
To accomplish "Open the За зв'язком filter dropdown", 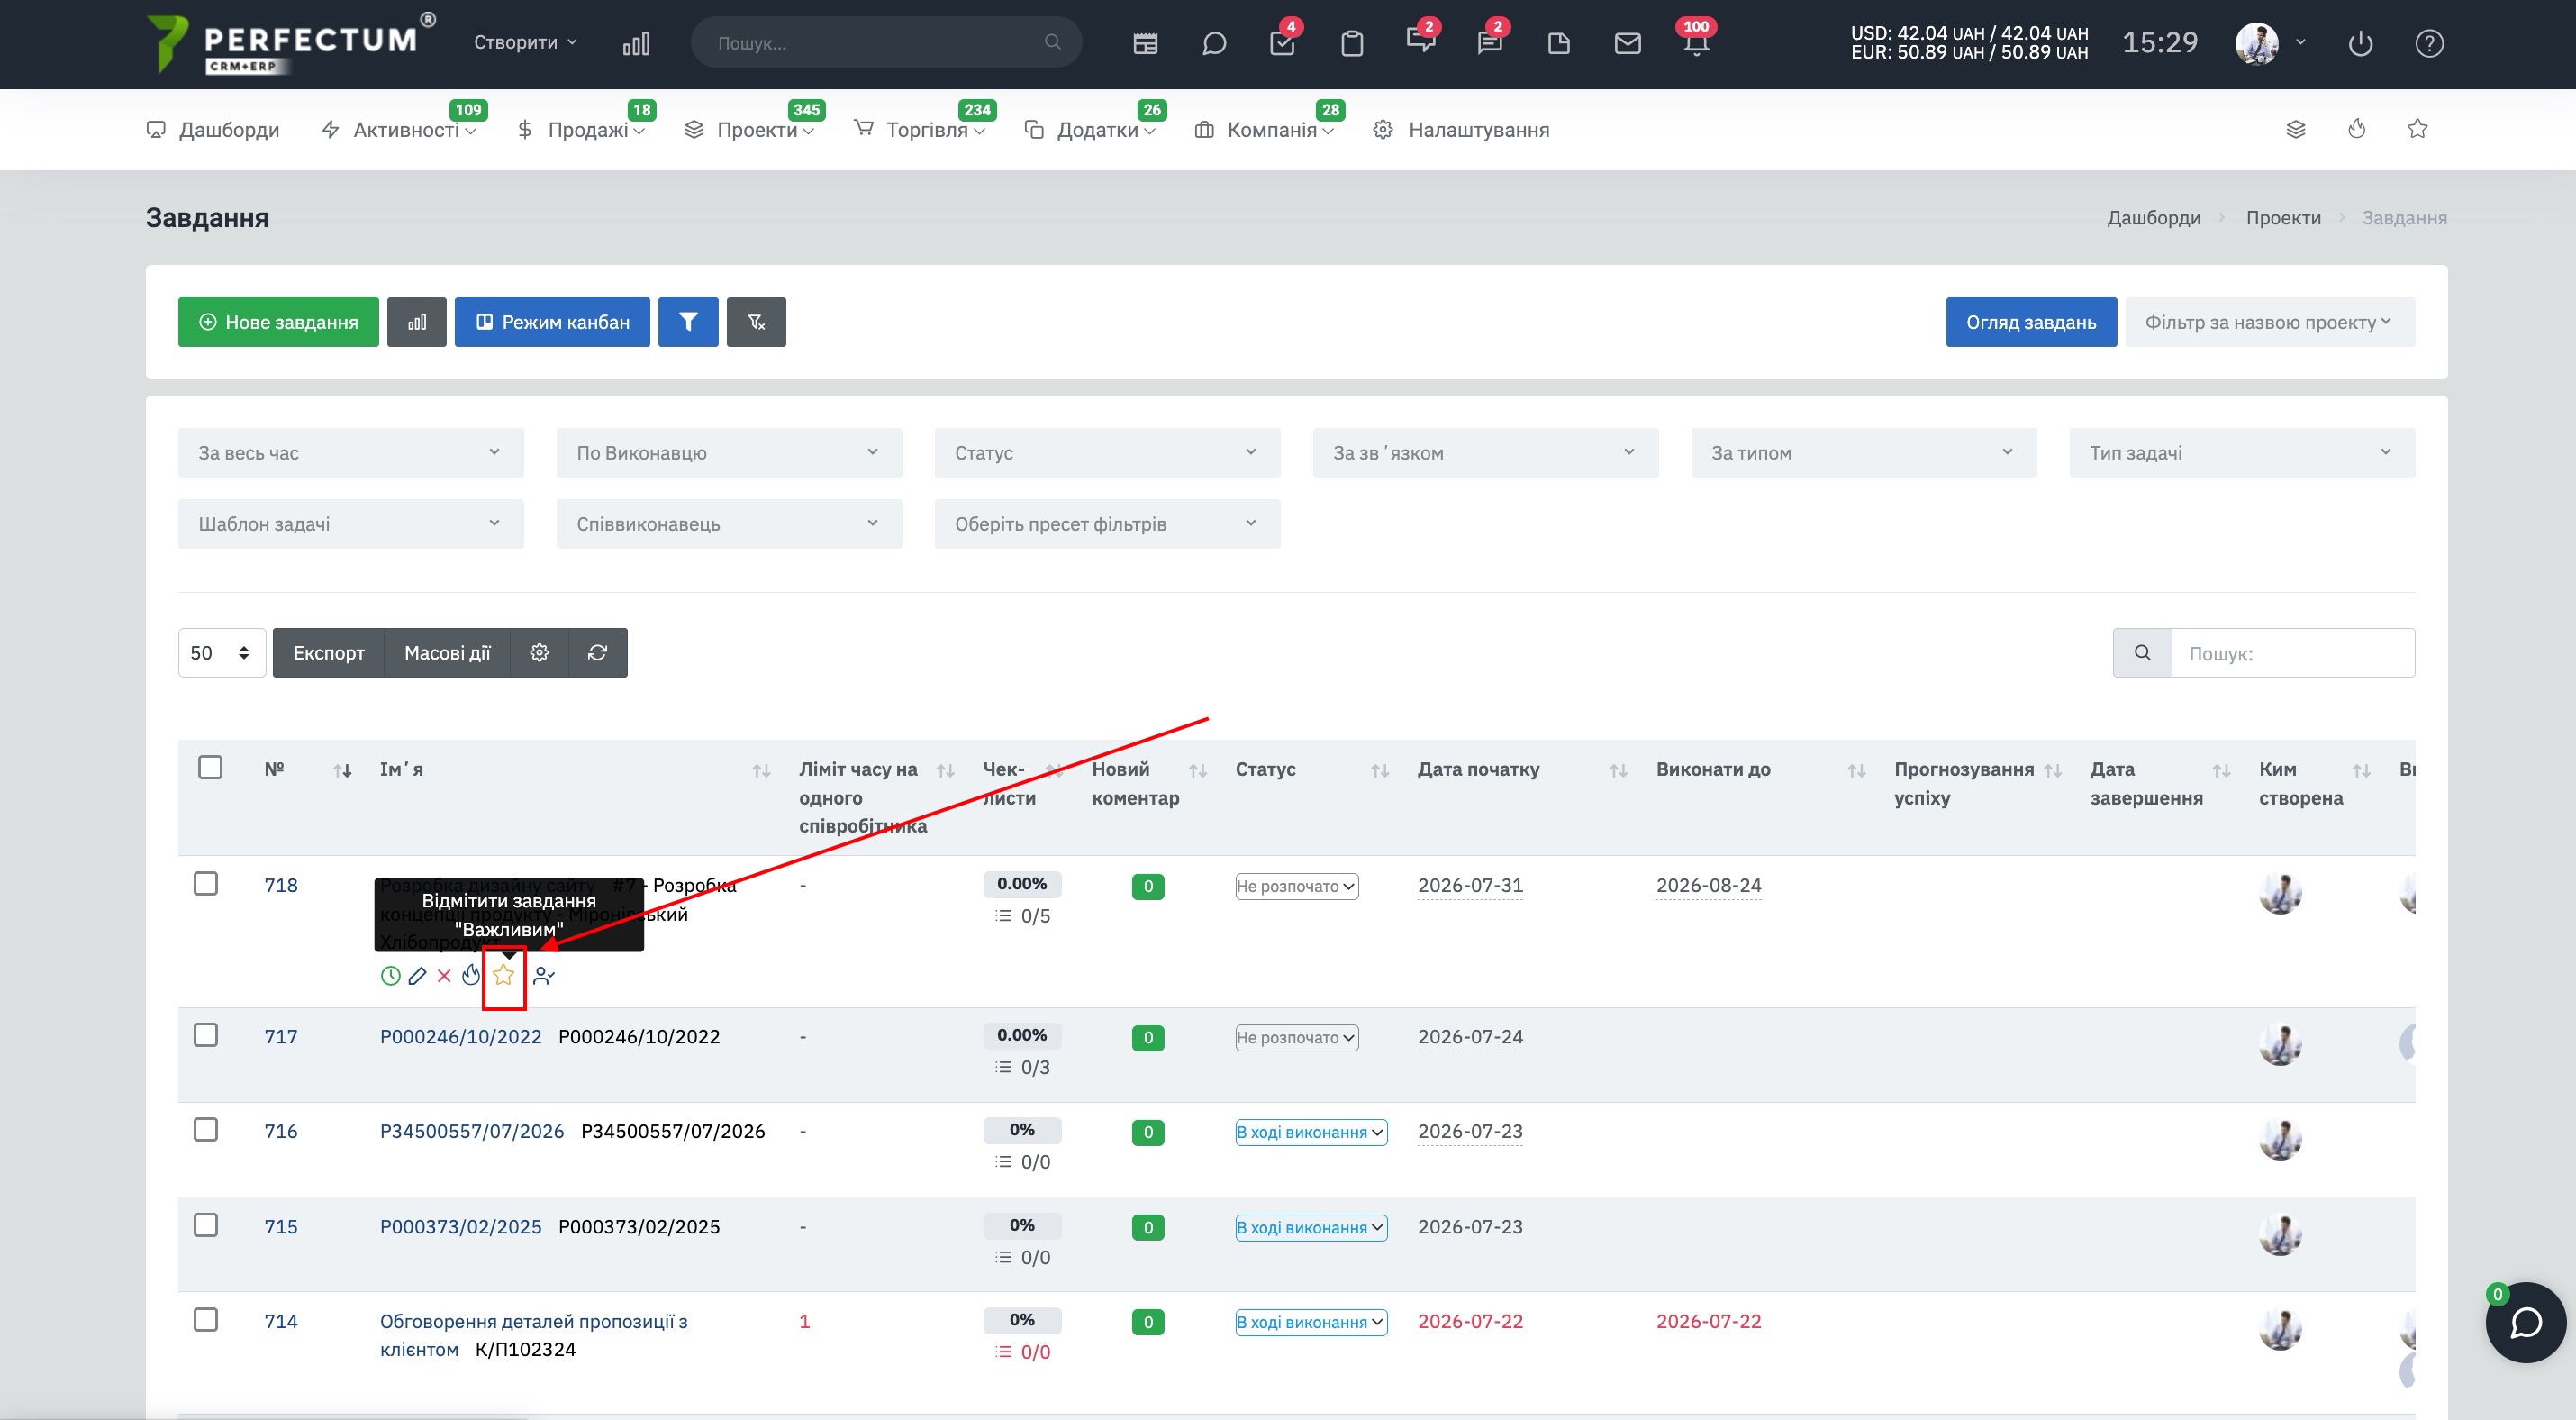I will pos(1485,453).
